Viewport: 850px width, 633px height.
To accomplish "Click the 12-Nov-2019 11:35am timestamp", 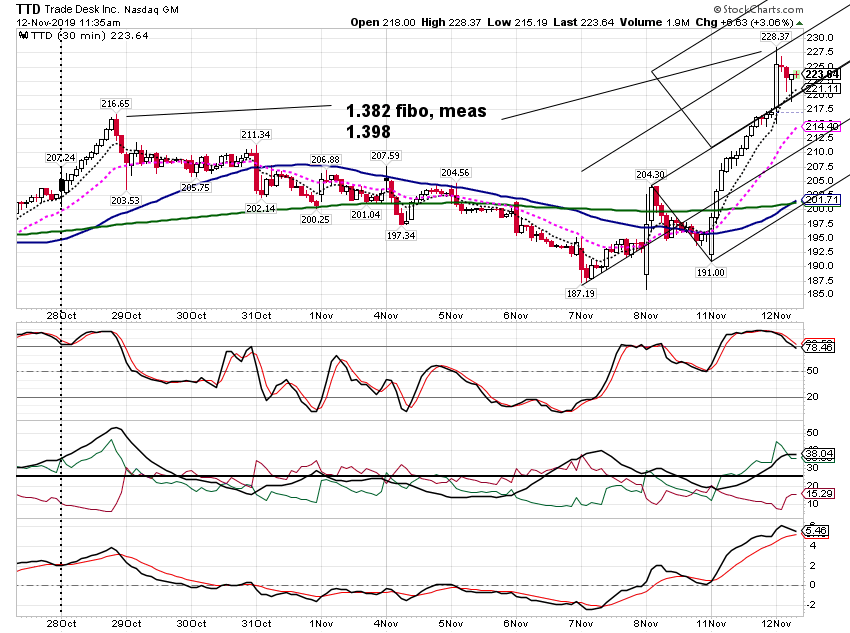I will click(68, 23).
